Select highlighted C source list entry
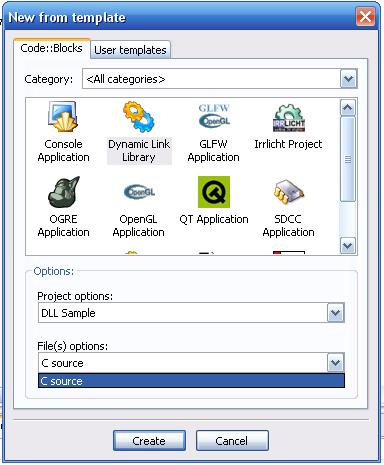The height and width of the screenshot is (465, 384). (x=191, y=381)
